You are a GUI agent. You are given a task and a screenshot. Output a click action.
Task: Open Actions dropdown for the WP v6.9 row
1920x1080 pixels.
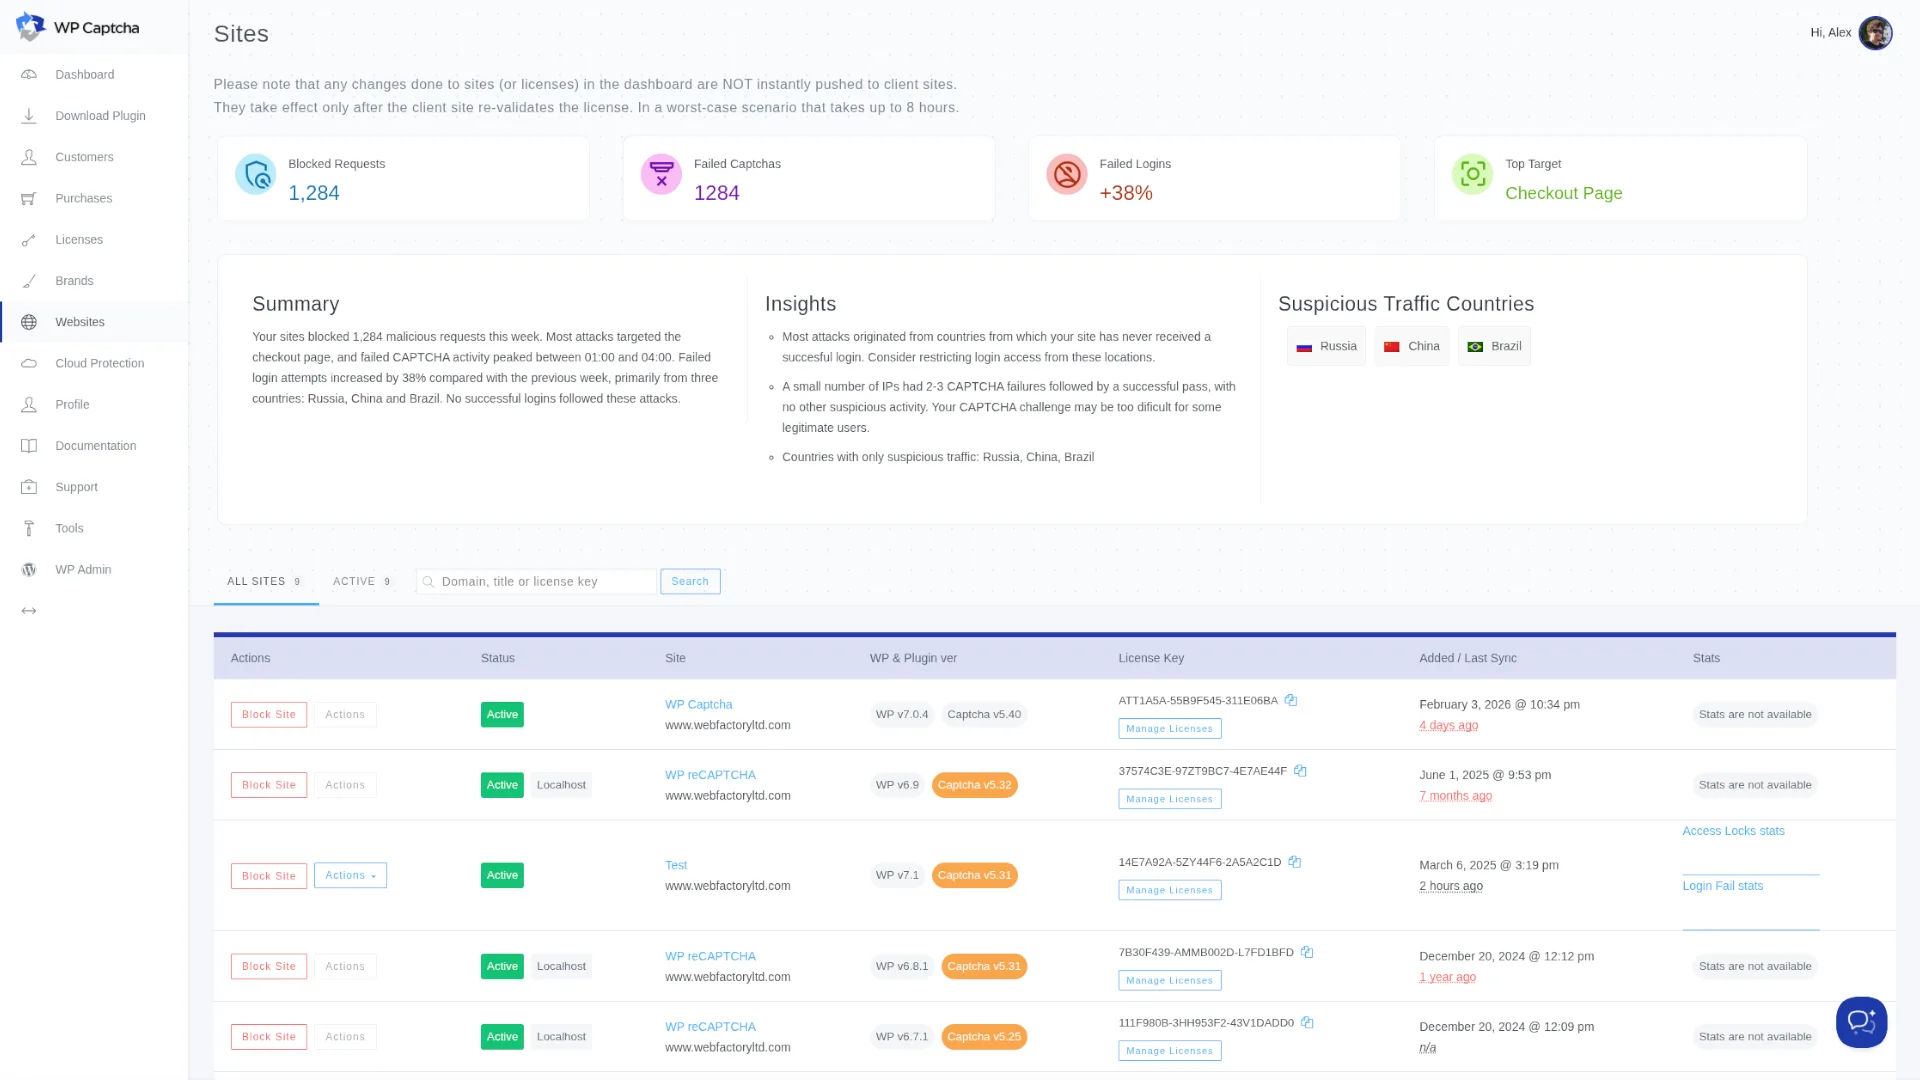(345, 785)
